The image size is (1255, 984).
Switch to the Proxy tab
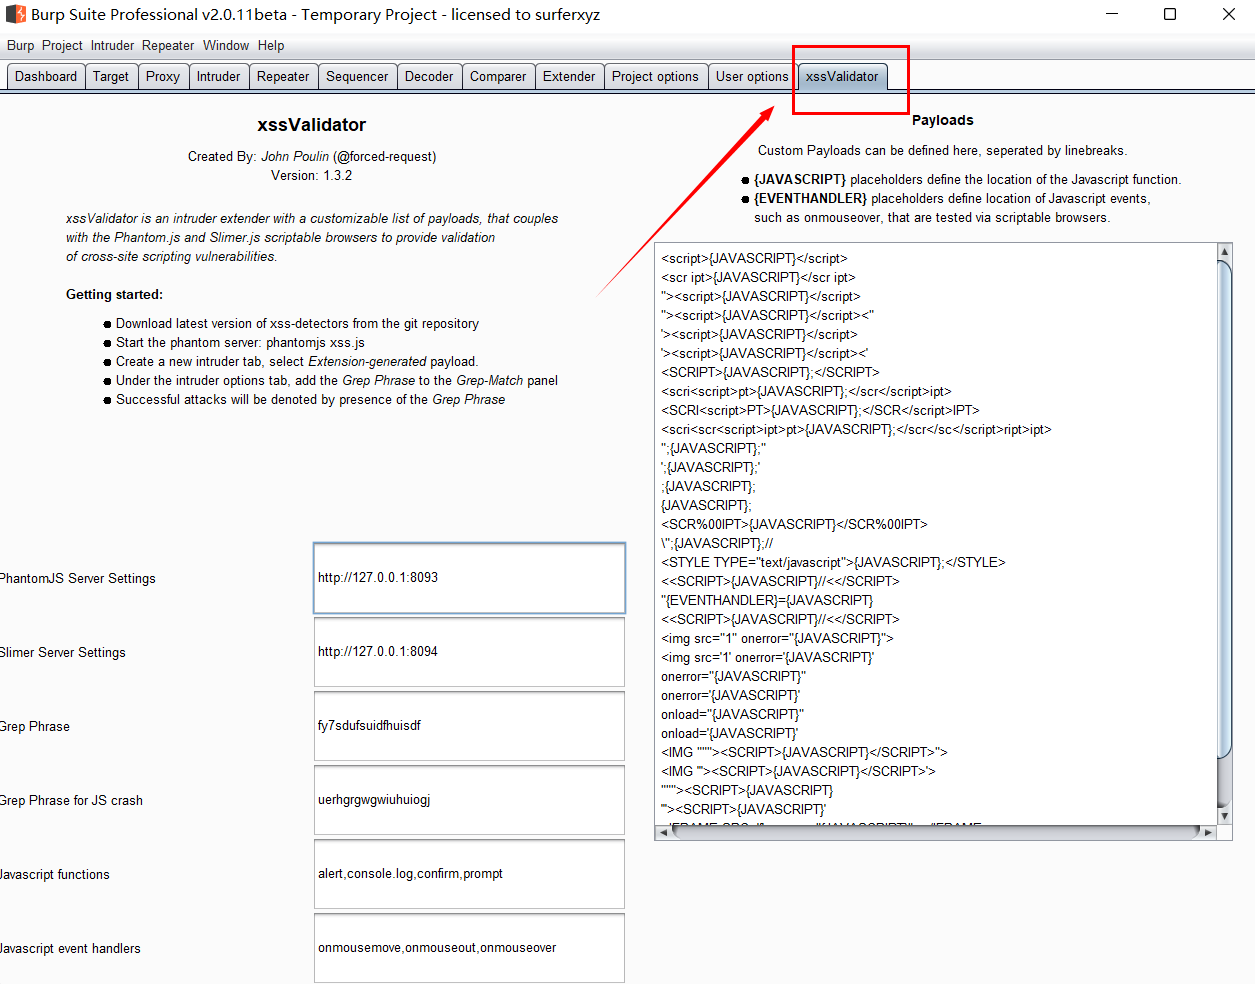click(163, 77)
